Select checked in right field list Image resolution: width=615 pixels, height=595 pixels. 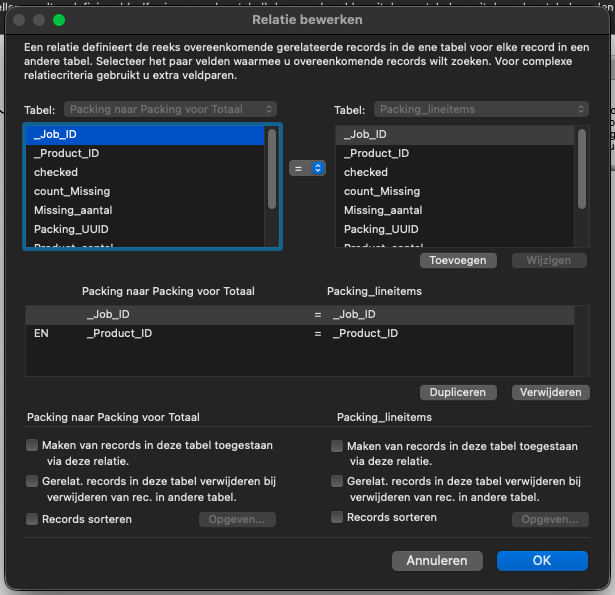coord(365,172)
